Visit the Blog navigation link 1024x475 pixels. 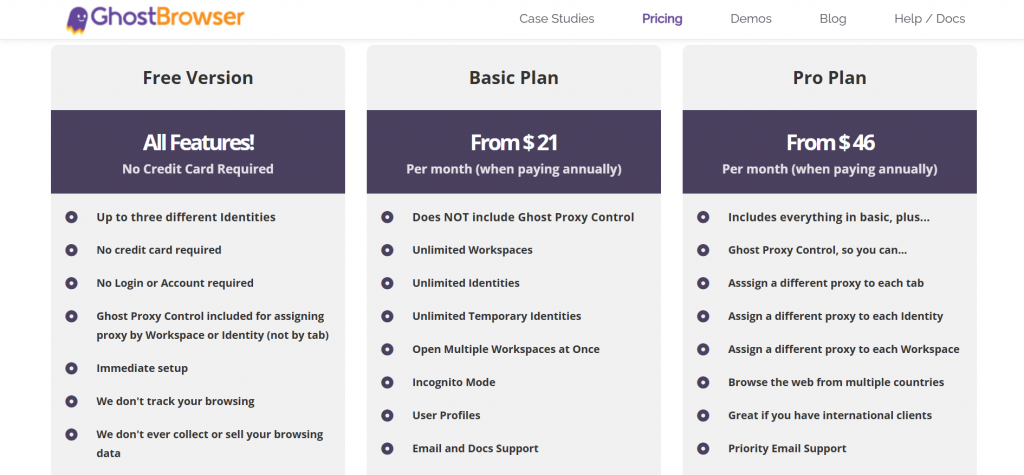(x=832, y=19)
